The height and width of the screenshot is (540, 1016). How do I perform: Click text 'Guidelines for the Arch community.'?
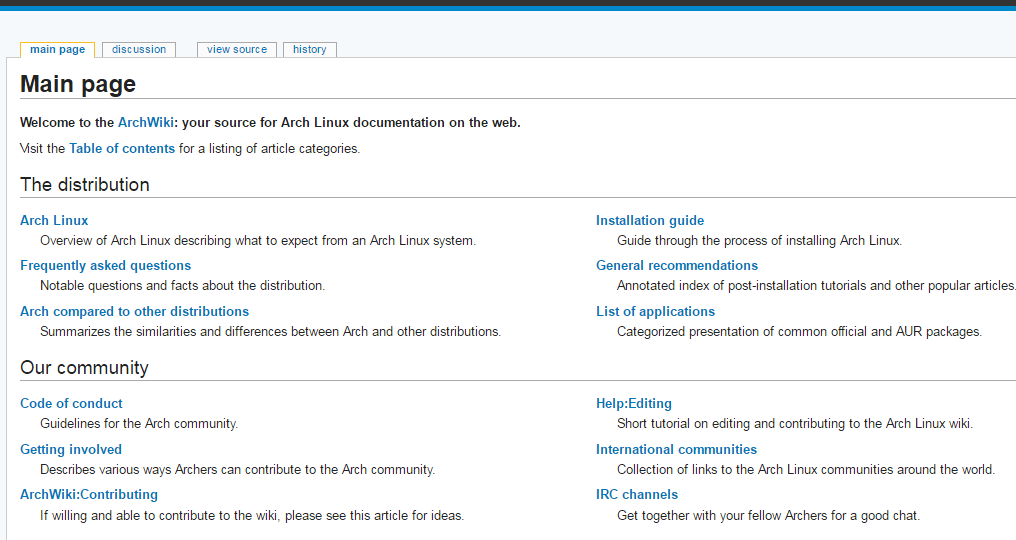(139, 423)
